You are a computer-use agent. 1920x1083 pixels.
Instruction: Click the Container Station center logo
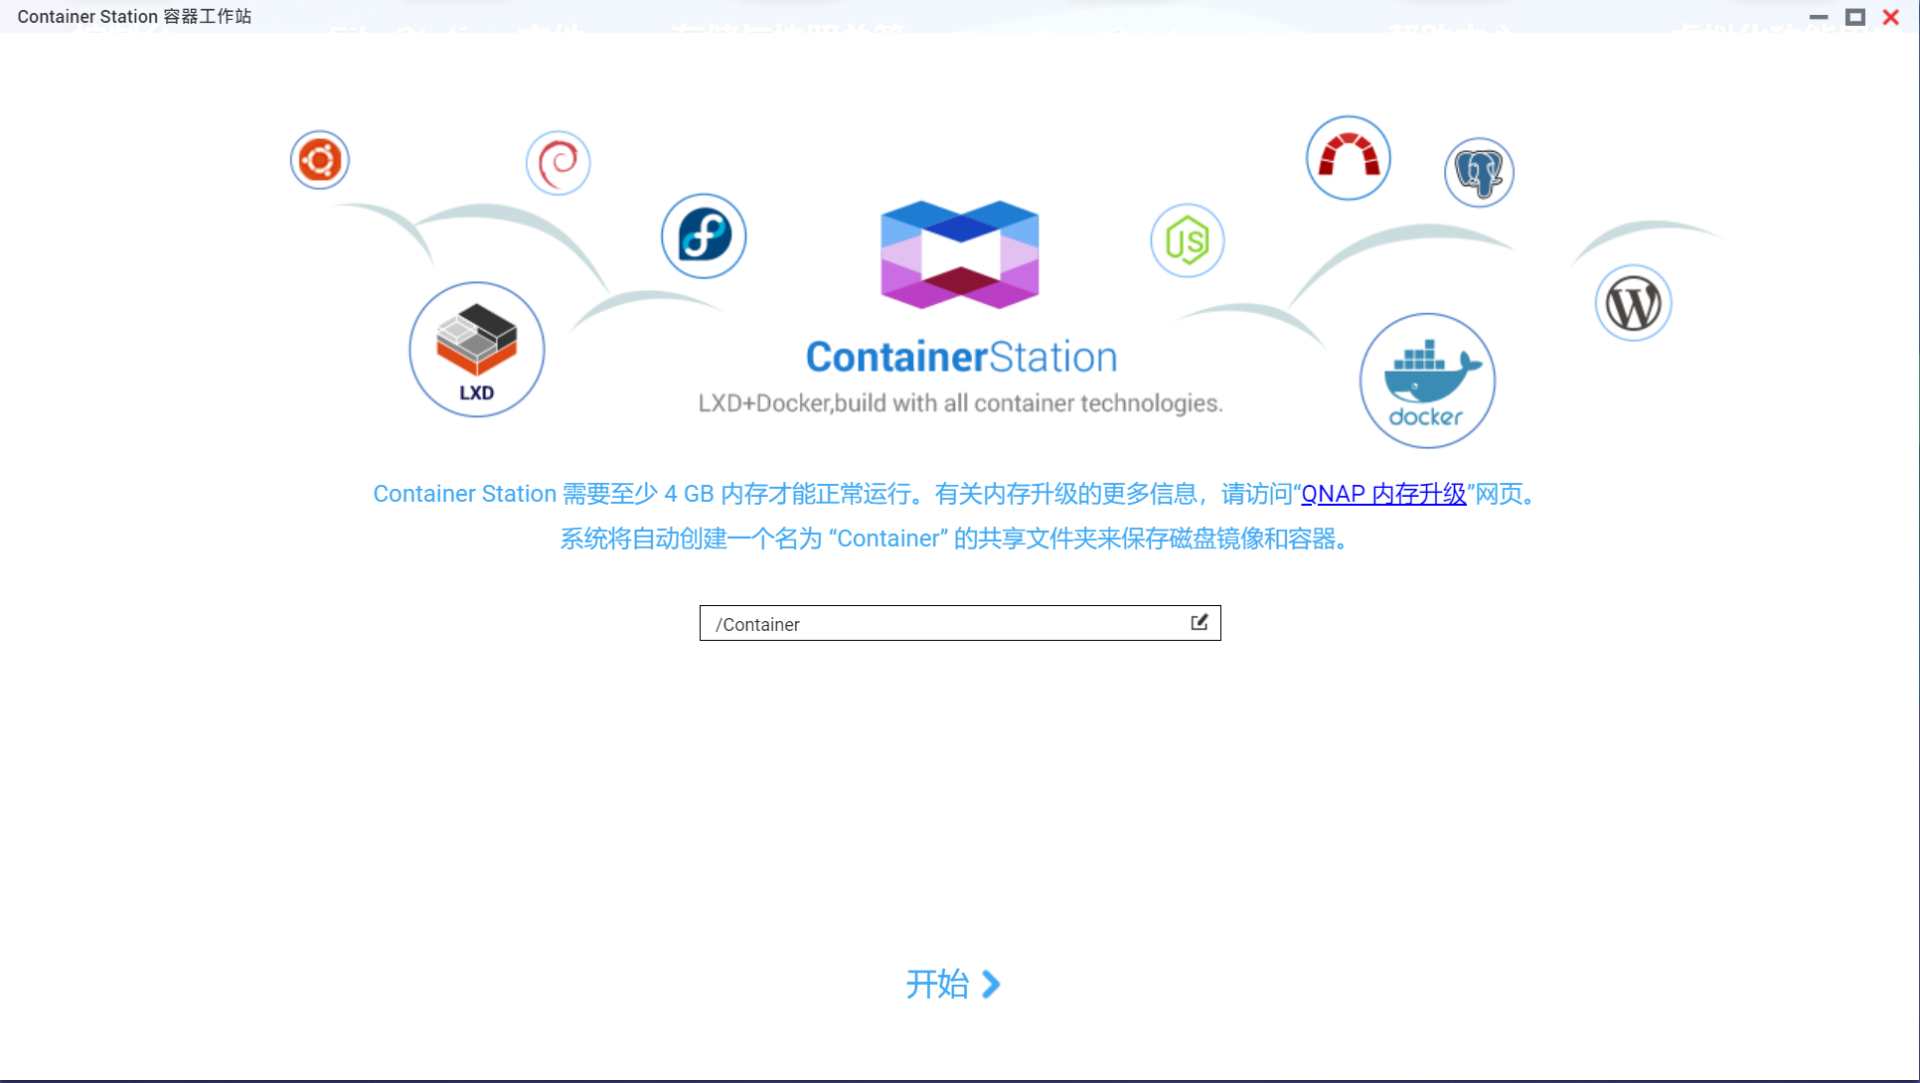click(x=960, y=254)
